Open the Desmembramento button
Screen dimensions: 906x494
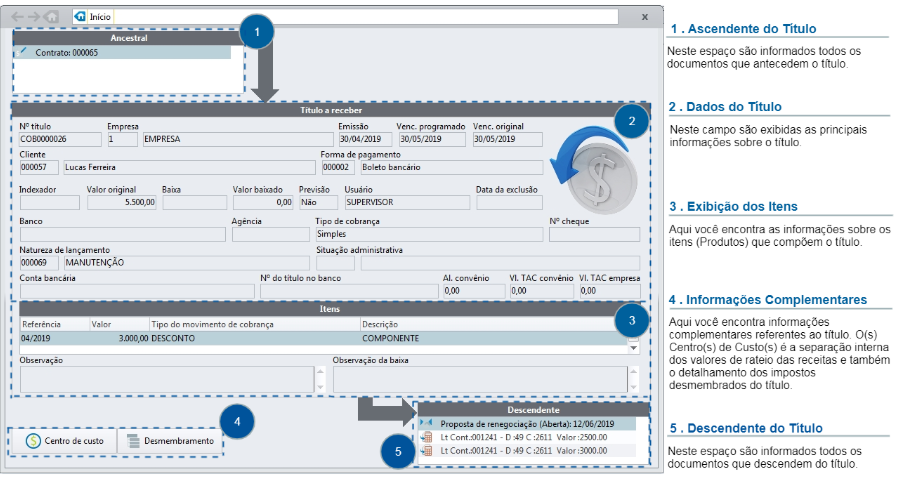(x=170, y=441)
